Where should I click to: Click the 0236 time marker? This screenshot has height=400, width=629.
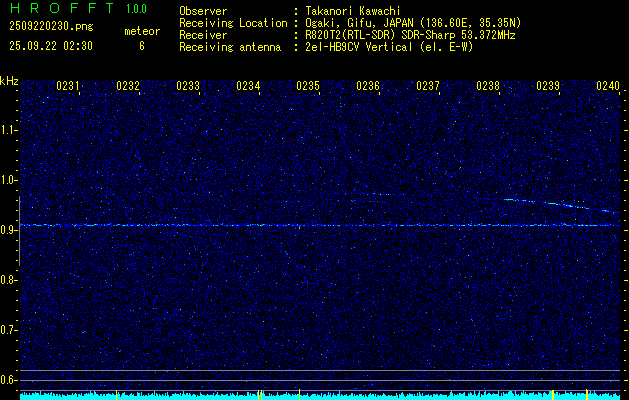coord(368,86)
